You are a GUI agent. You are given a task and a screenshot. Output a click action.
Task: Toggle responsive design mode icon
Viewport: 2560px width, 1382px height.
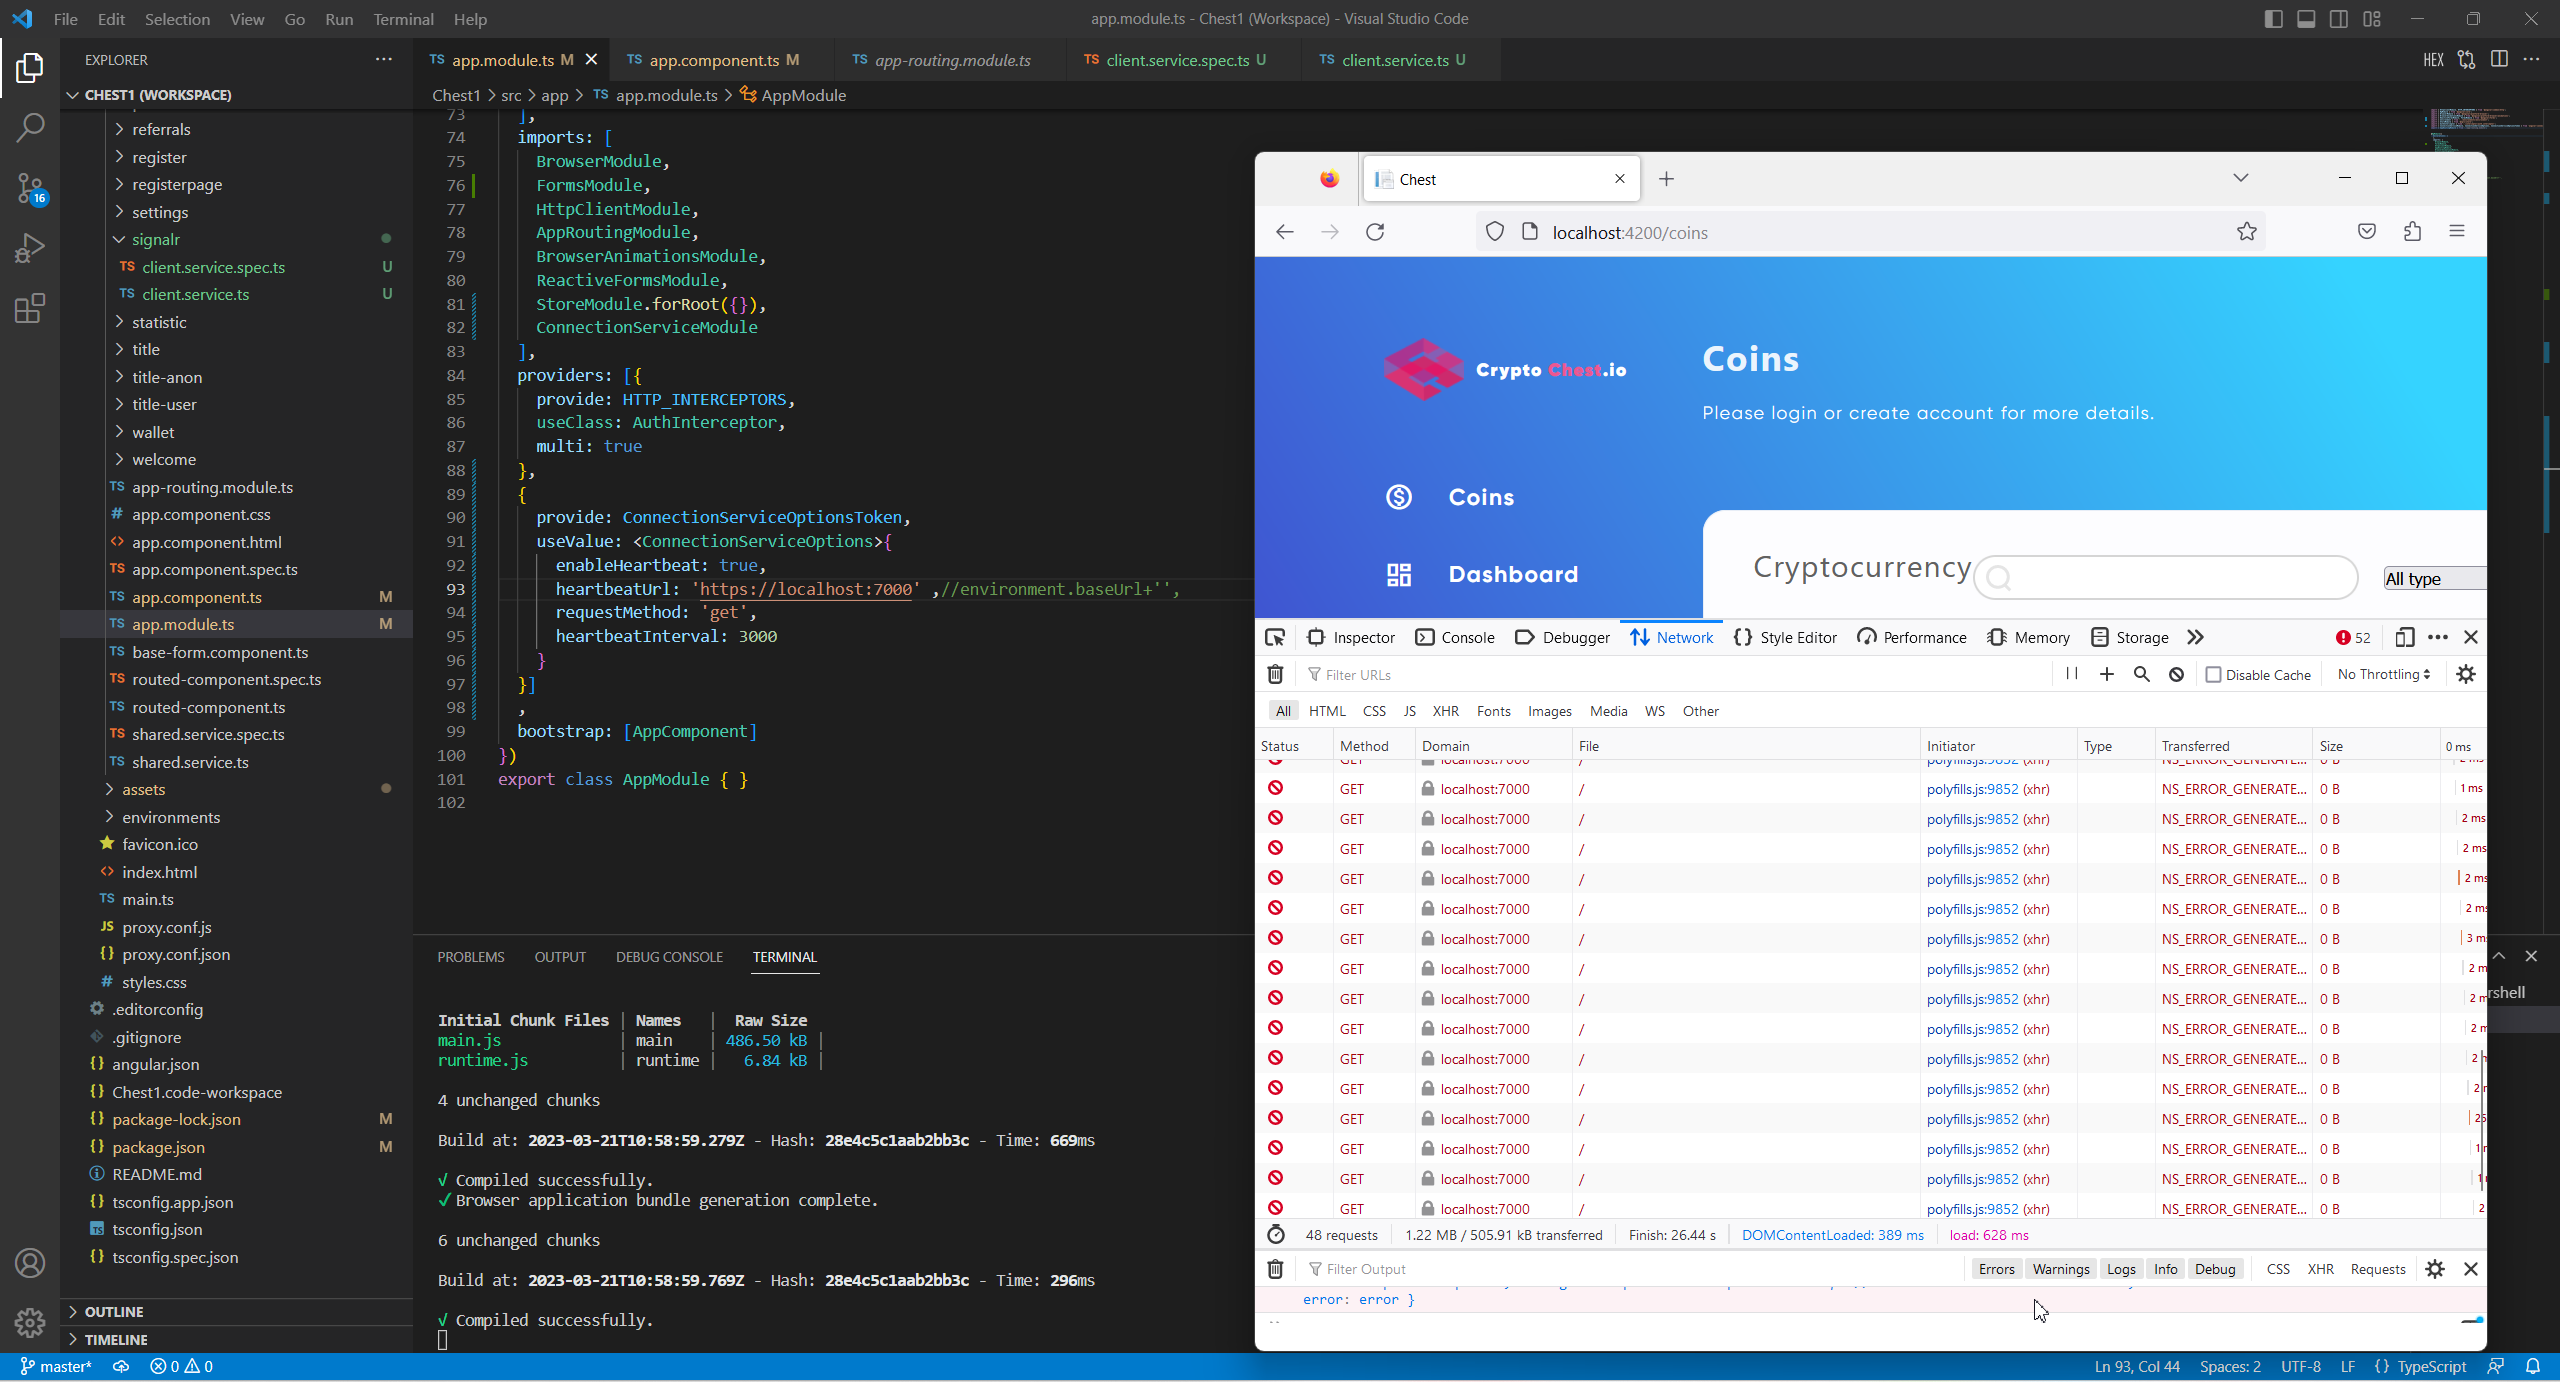pyautogui.click(x=2405, y=638)
